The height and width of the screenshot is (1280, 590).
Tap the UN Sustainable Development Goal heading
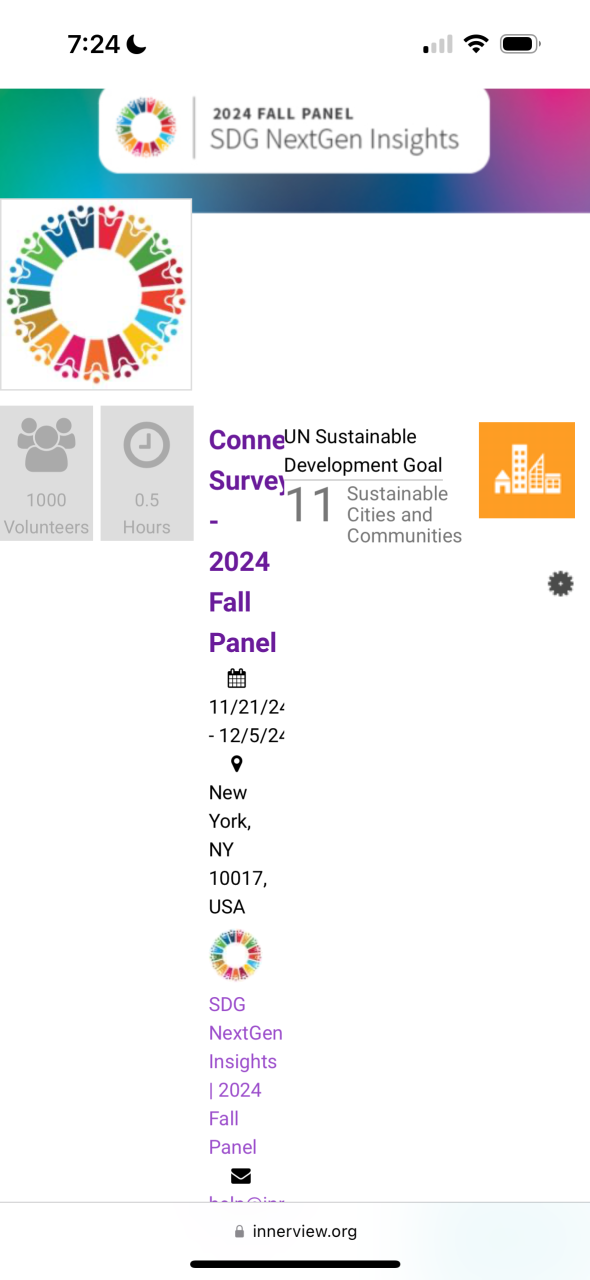[x=363, y=451]
